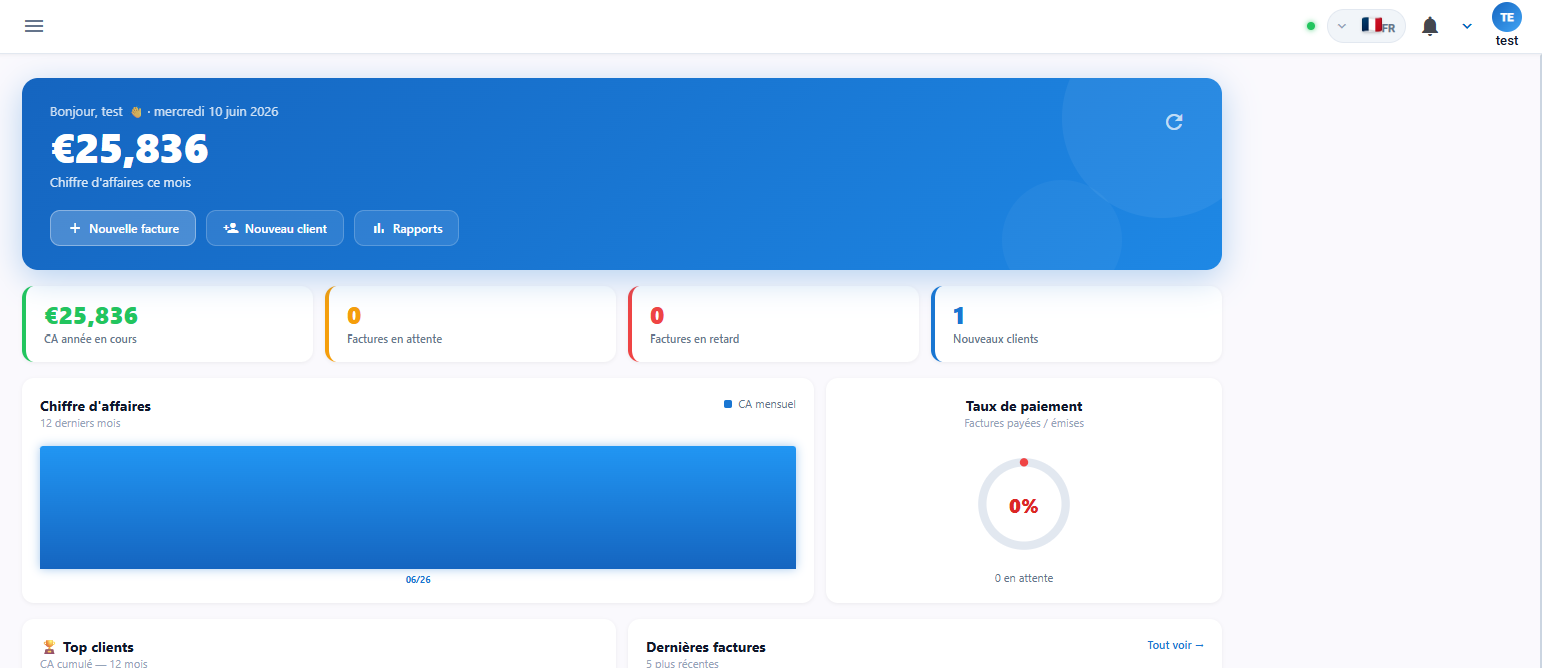Screen dimensions: 1542x668
Task: Click the green online status dot
Action: 1311,26
